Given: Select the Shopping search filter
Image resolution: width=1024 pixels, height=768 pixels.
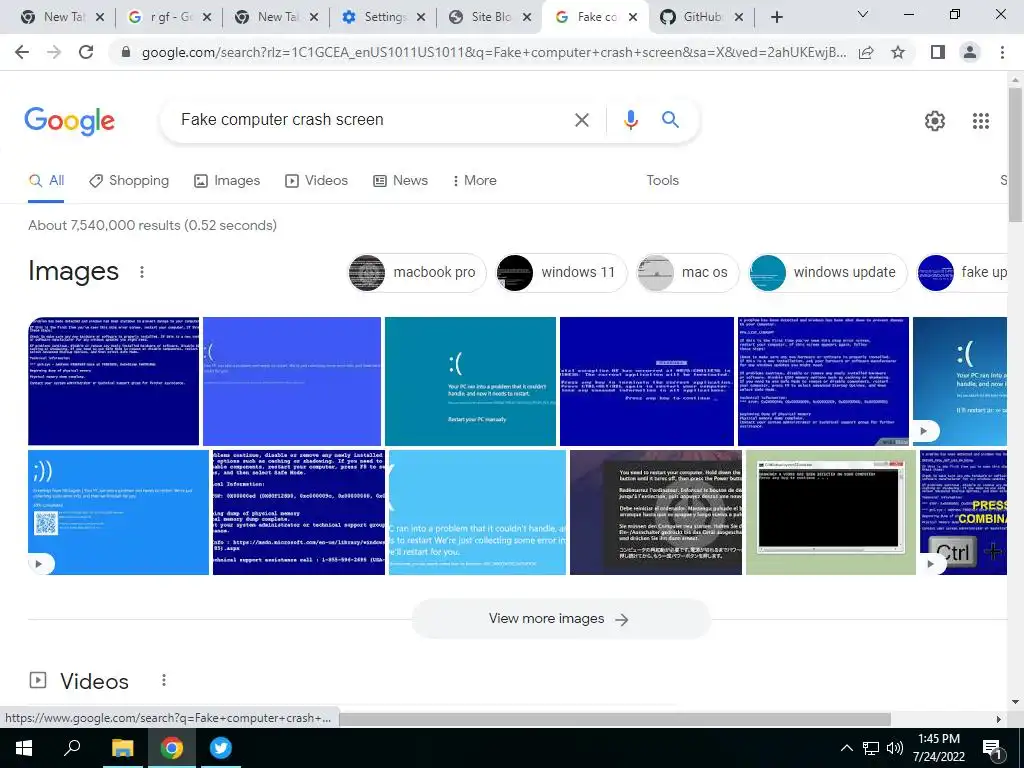Looking at the screenshot, I should (x=129, y=181).
